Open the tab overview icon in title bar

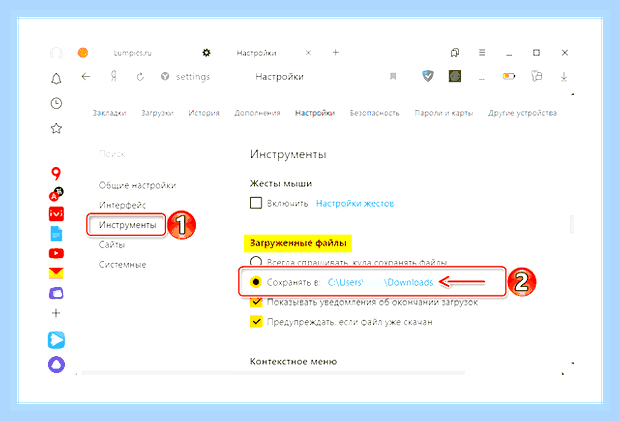tap(455, 53)
